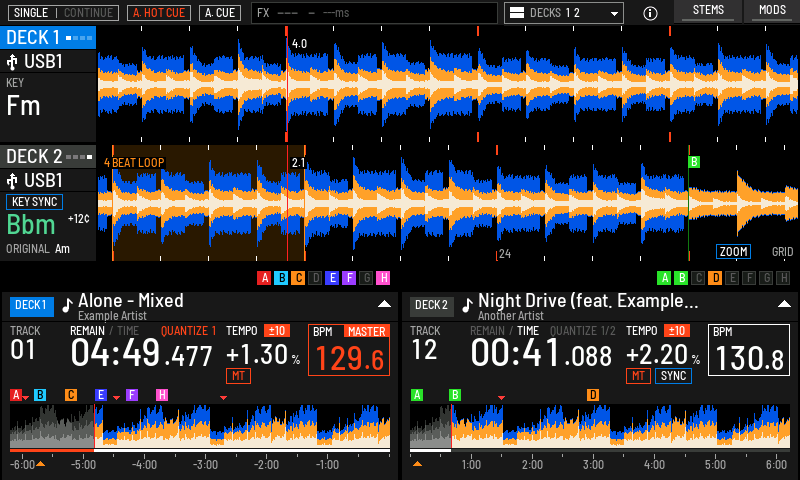Click Deck 1 key Fm display
The image size is (800, 480).
(23, 106)
